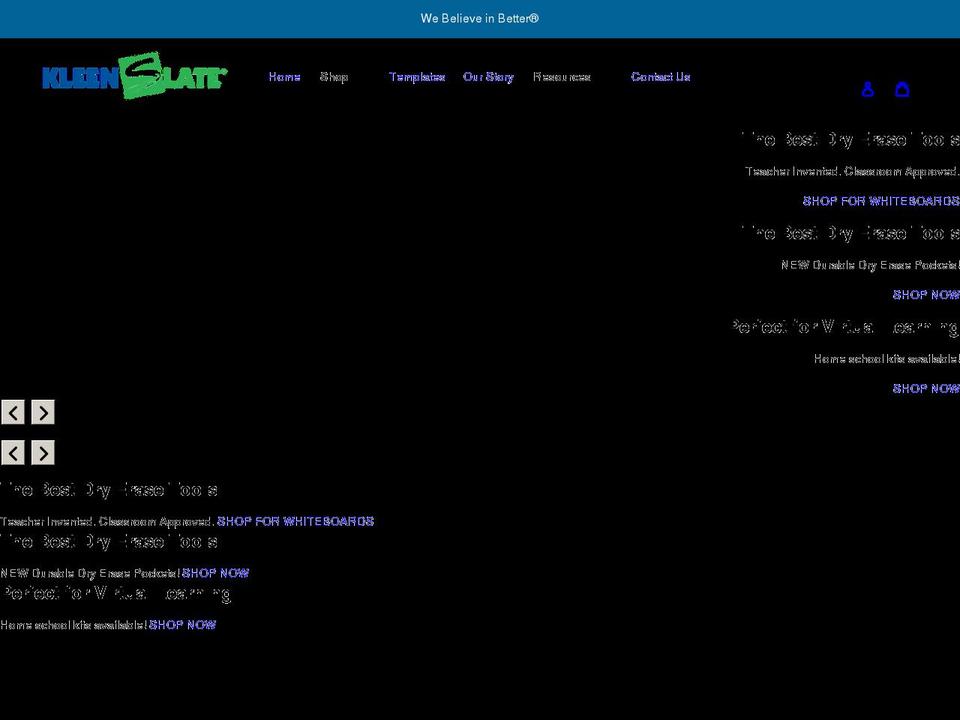Click right-aligned SHOP NOW under Home school kits

pos(926,388)
